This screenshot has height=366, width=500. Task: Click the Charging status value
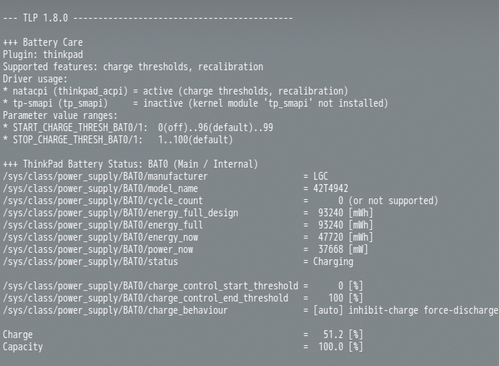pyautogui.click(x=333, y=262)
